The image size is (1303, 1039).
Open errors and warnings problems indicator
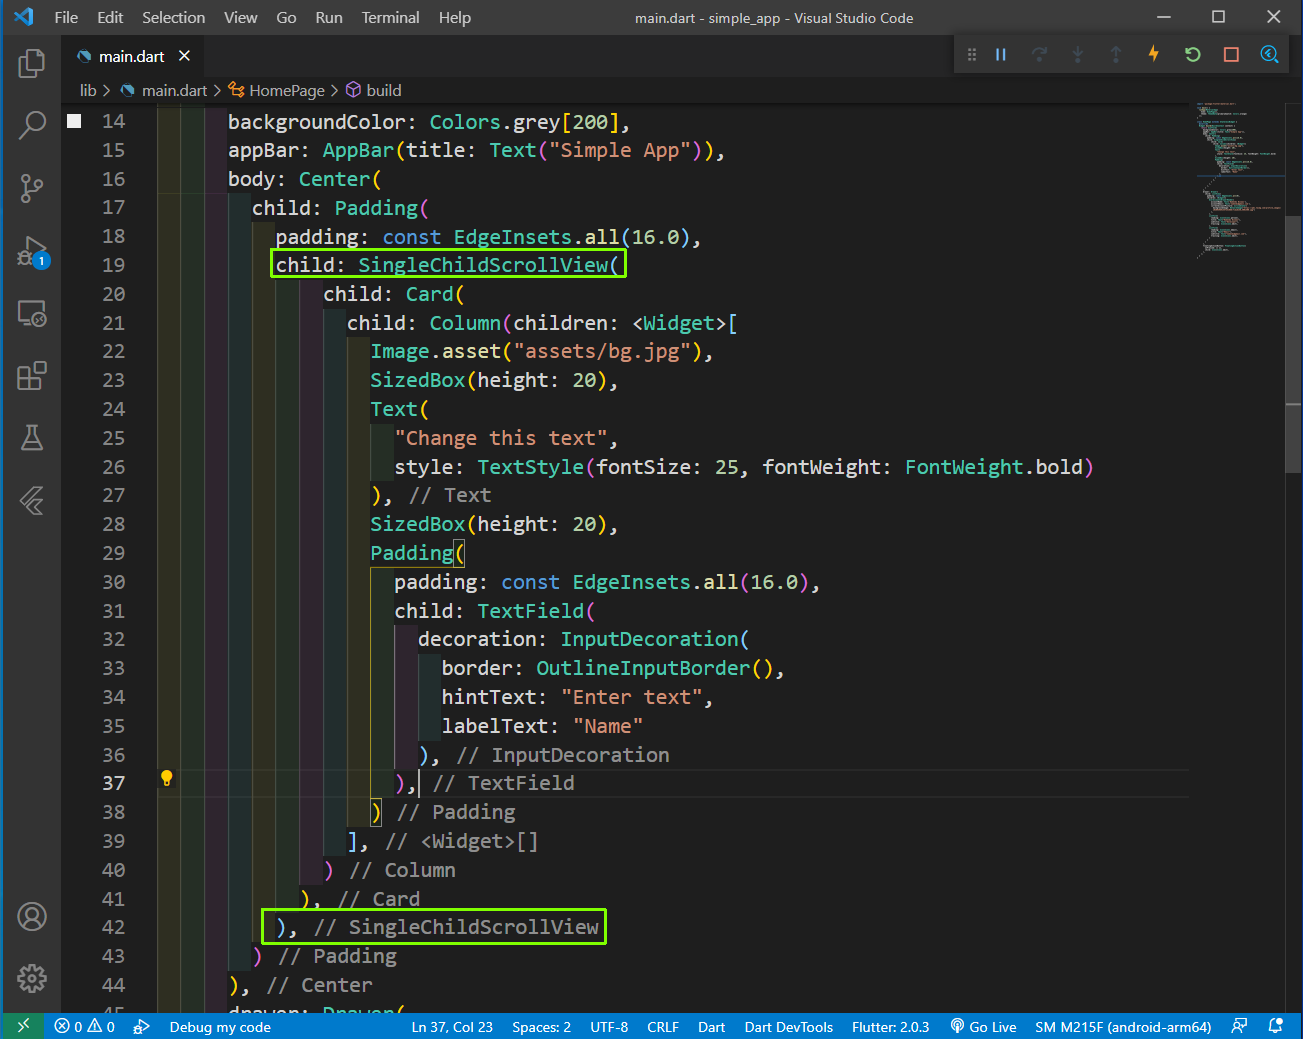tap(85, 1027)
